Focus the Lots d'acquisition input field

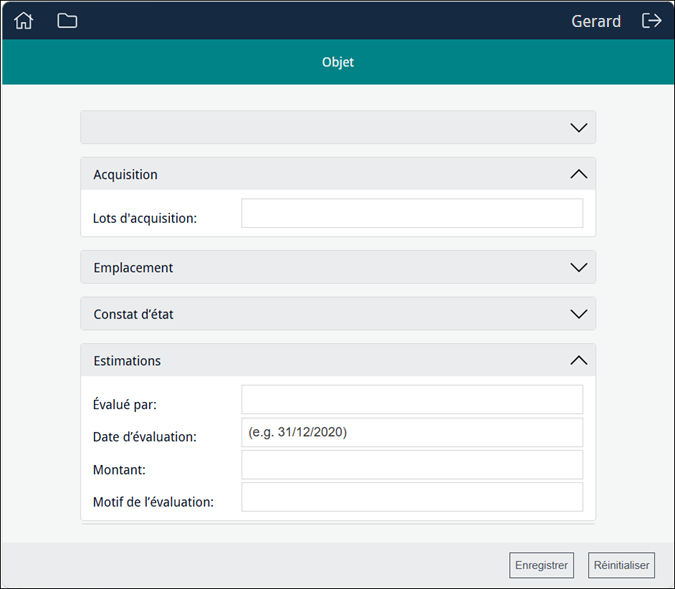point(412,213)
